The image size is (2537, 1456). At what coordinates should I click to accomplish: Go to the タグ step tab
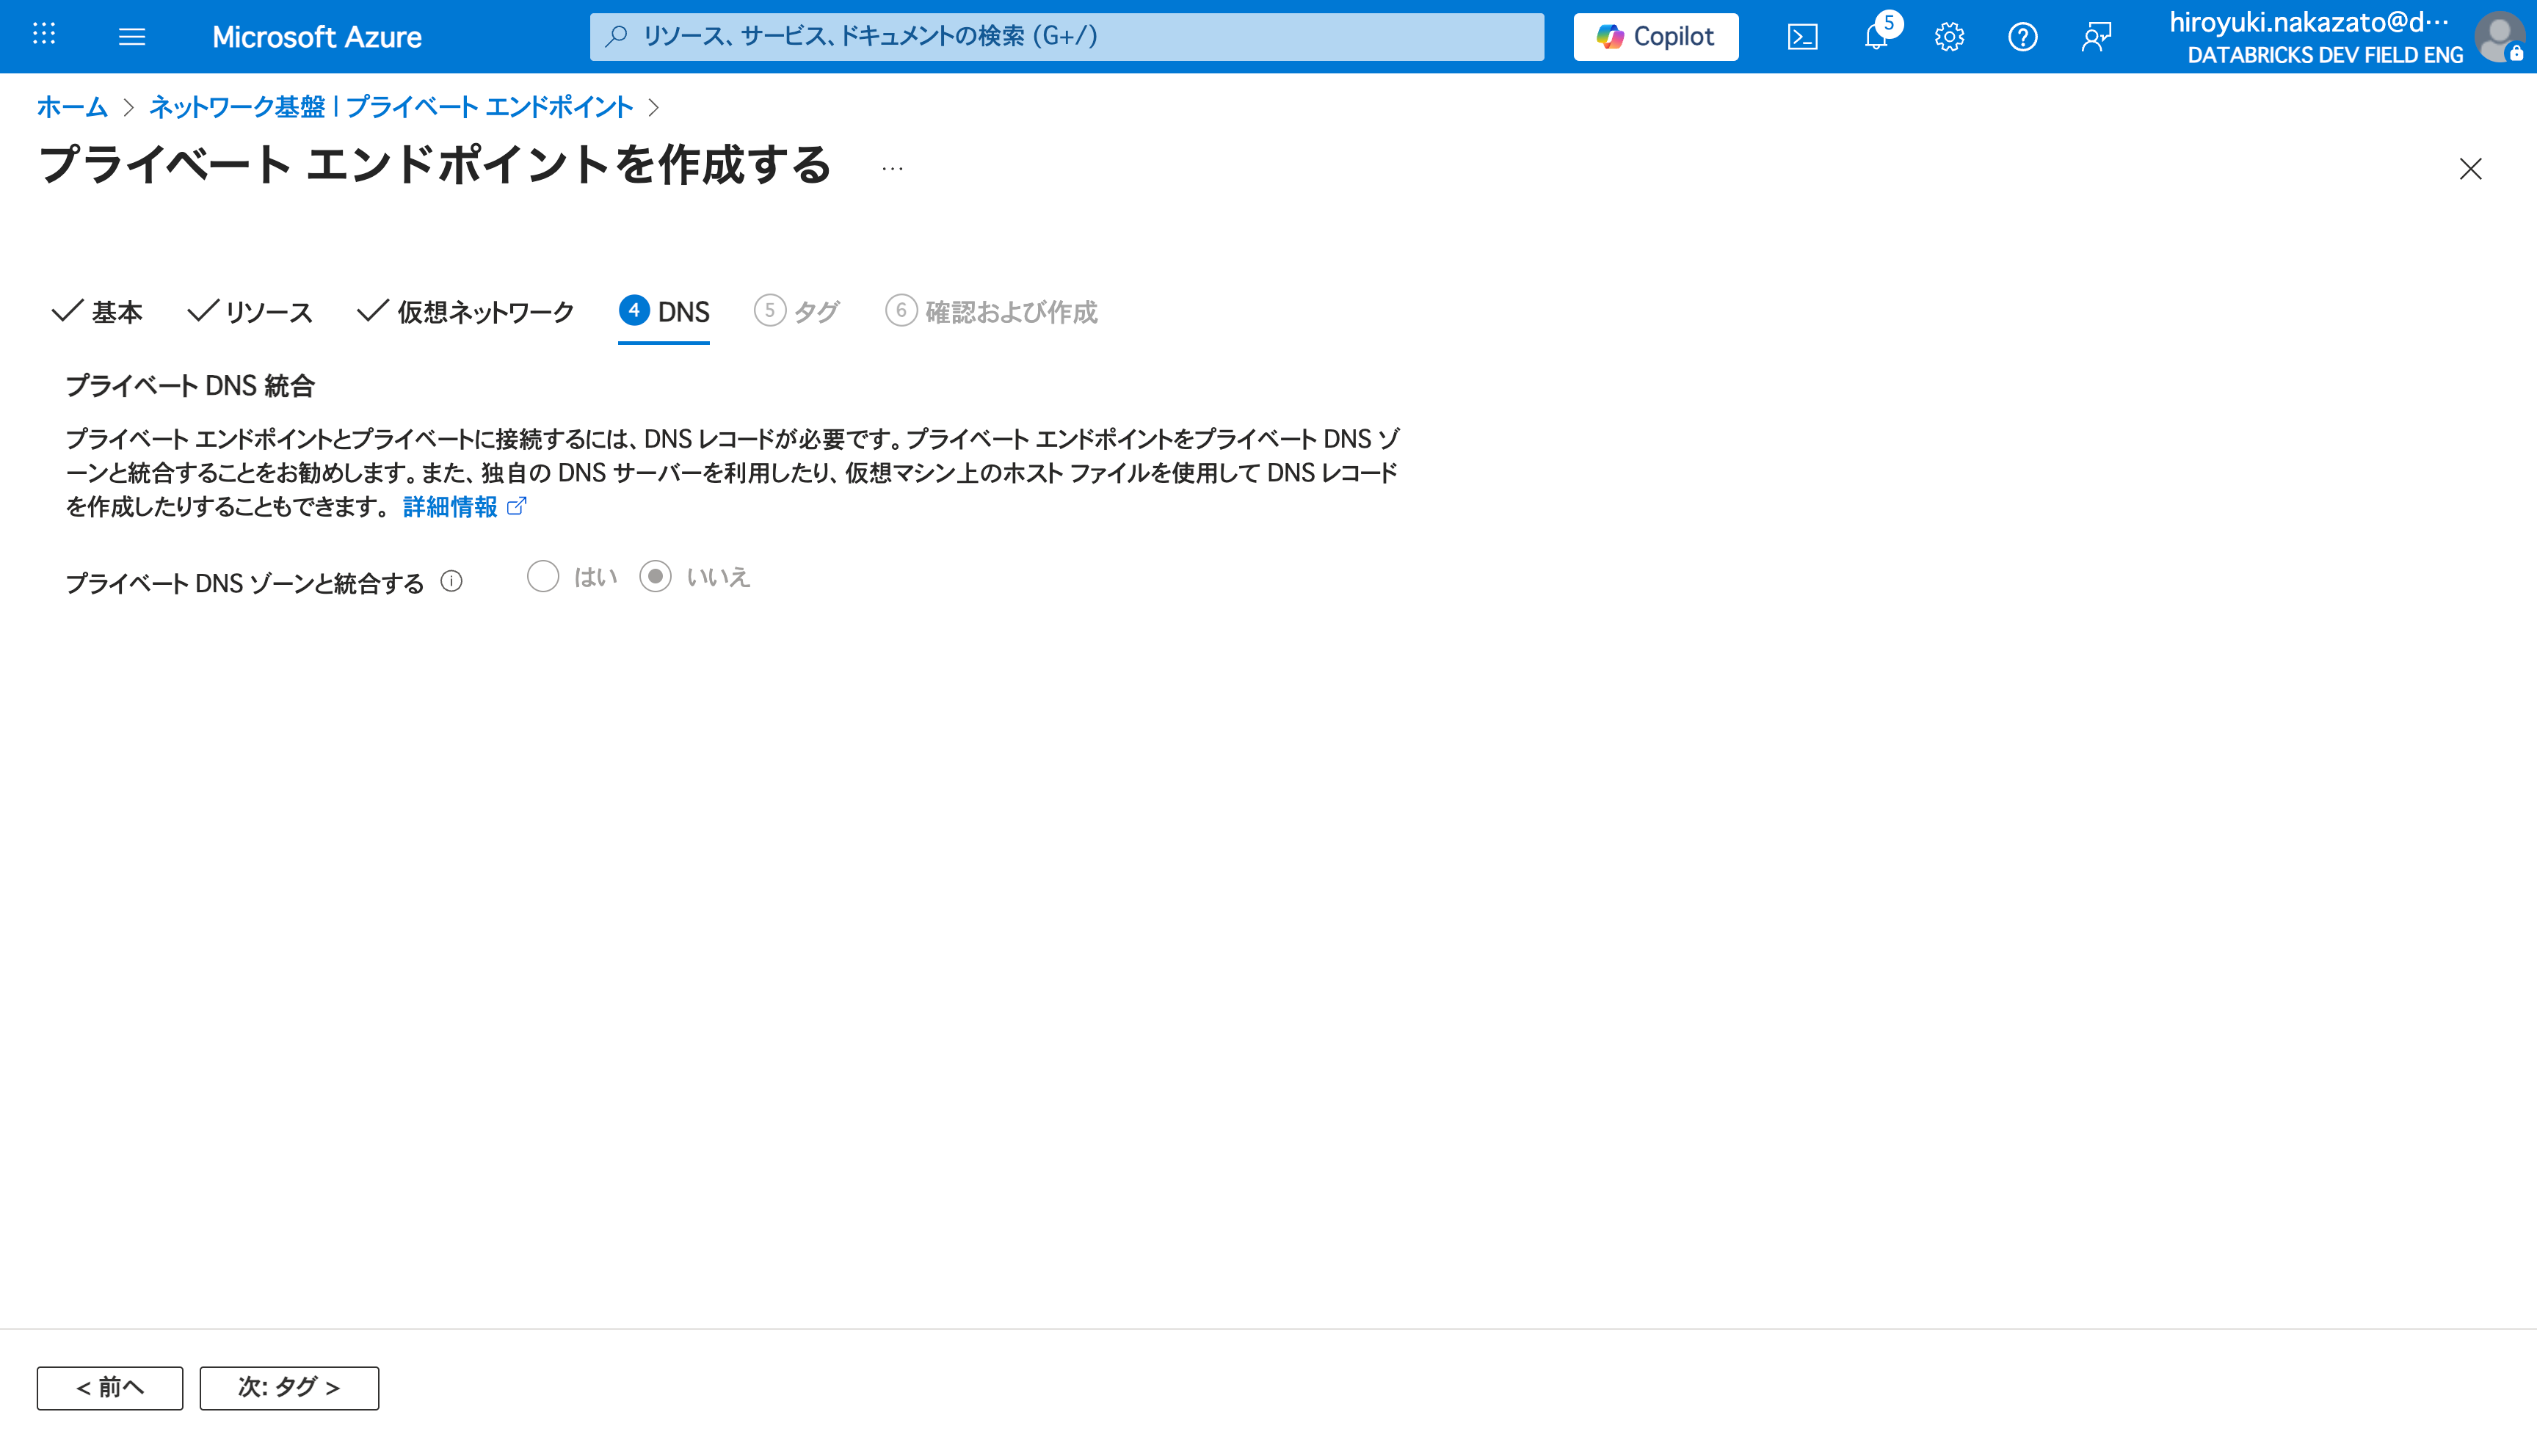797,312
